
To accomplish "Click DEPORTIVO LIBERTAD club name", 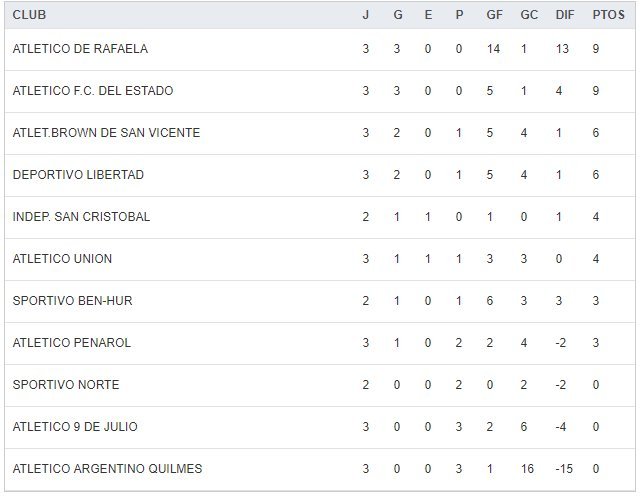I will click(78, 175).
